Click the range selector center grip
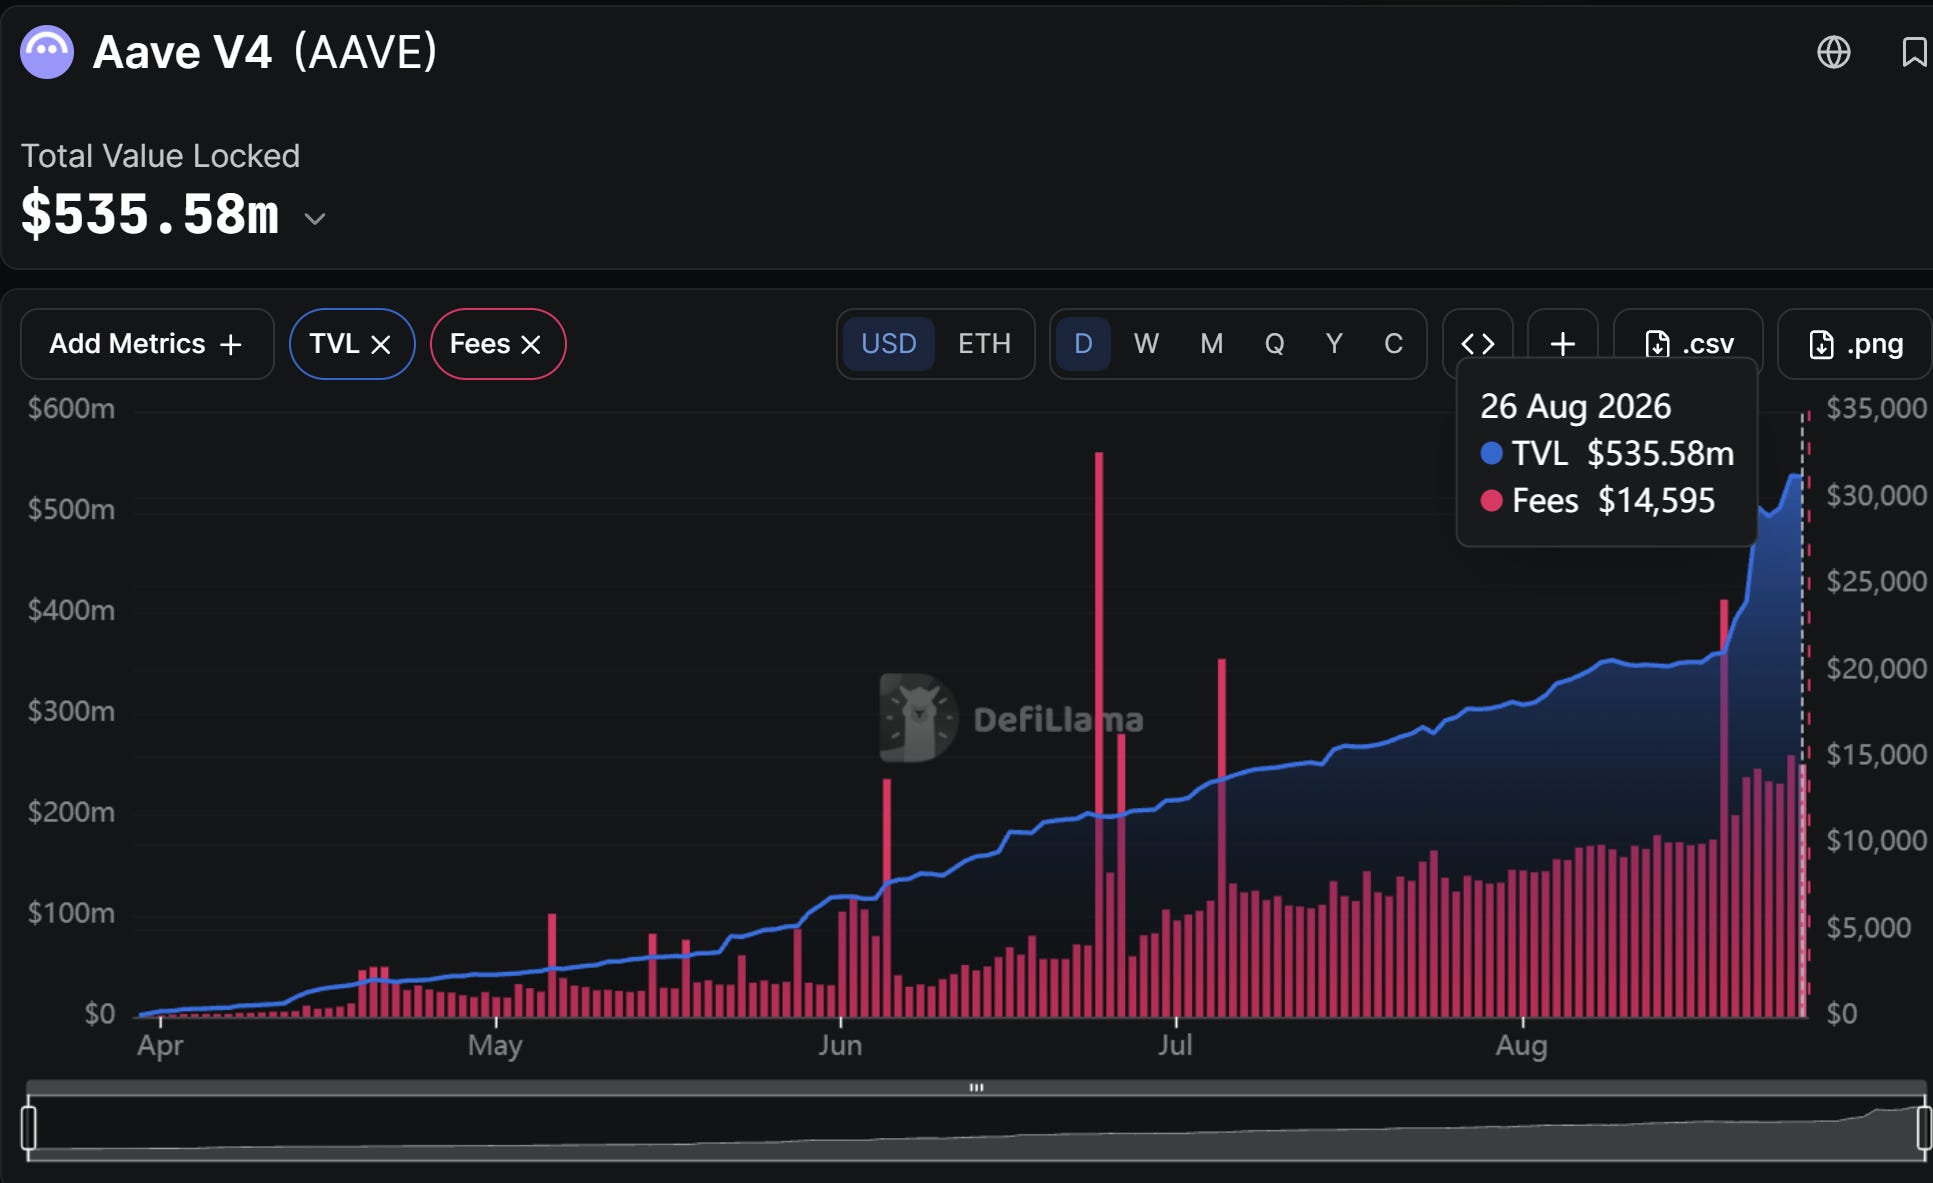This screenshot has width=1933, height=1183. click(976, 1087)
